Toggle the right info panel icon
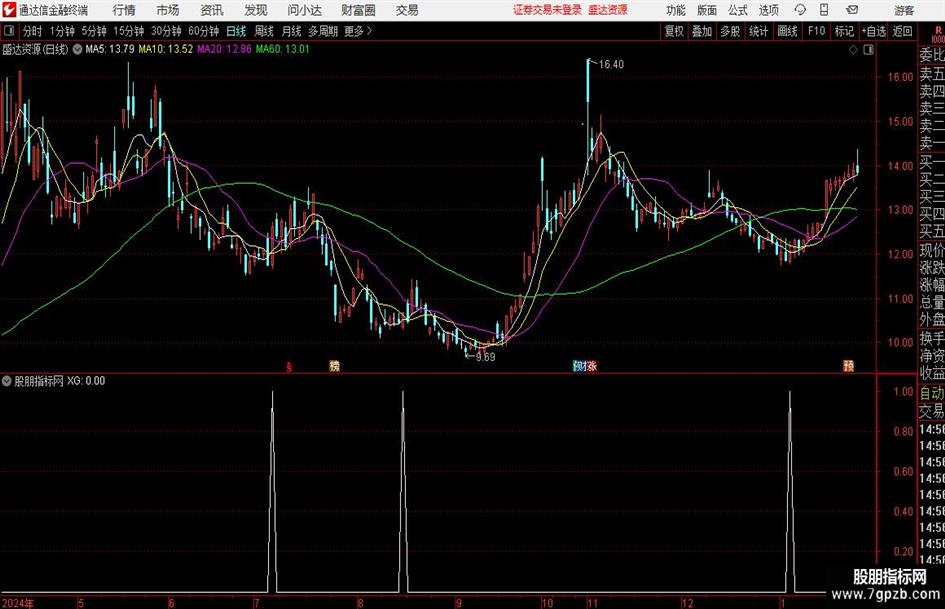 (868, 49)
